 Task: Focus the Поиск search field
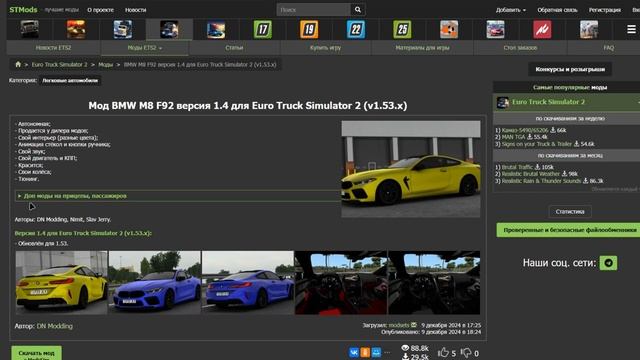point(313,9)
